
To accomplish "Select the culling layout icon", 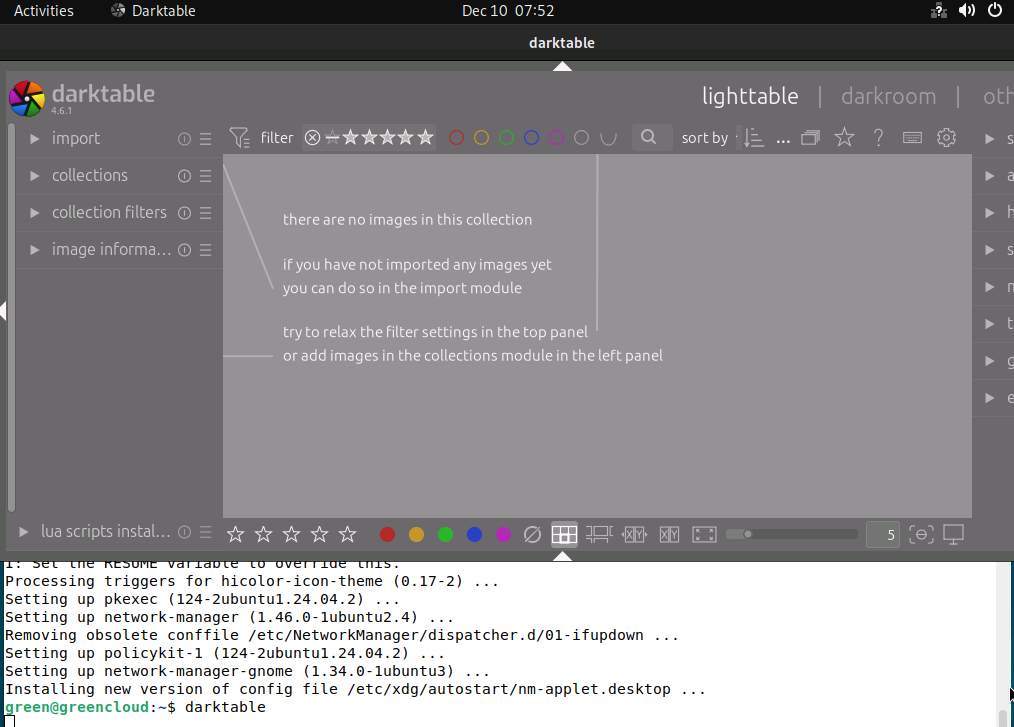I will 634,534.
